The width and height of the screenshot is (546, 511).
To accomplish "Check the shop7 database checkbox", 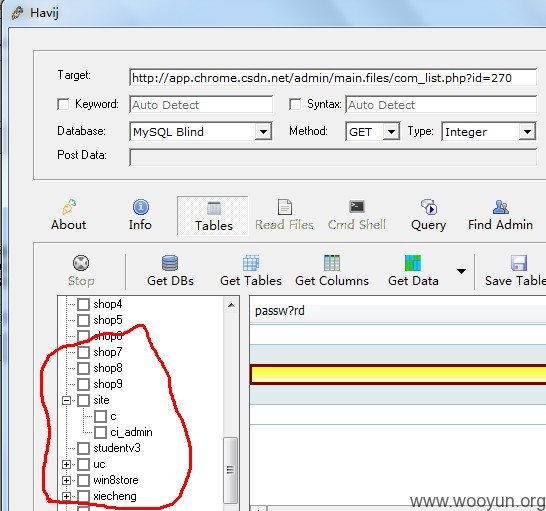I will pyautogui.click(x=83, y=352).
